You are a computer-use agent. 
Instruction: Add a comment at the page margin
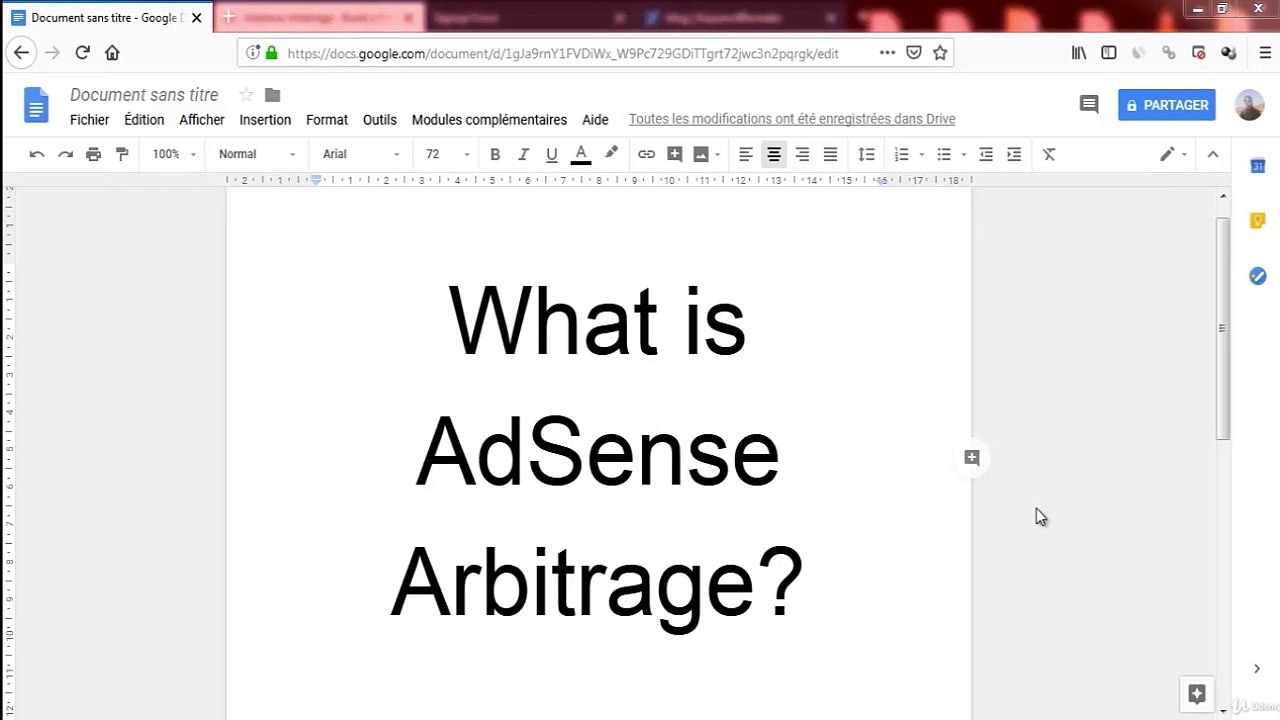971,458
